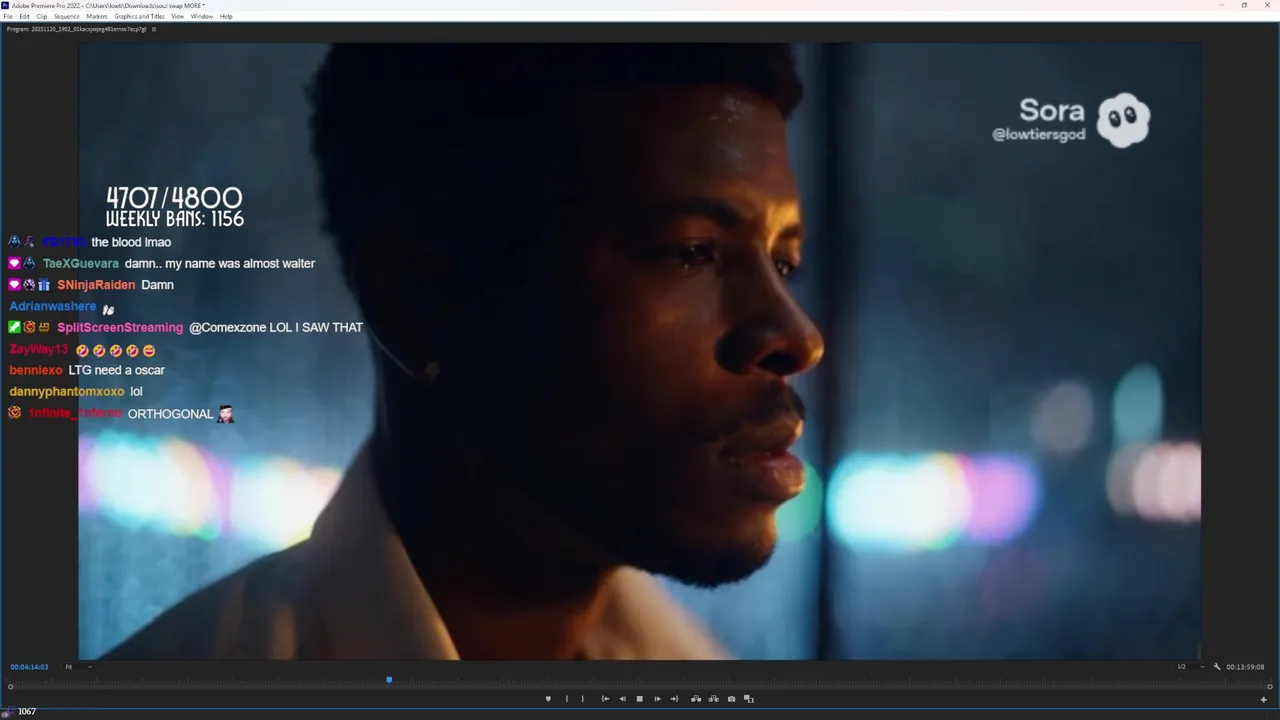Click the current timecode 00:04:14:03
Viewport: 1280px width, 720px height.
pyautogui.click(x=29, y=667)
